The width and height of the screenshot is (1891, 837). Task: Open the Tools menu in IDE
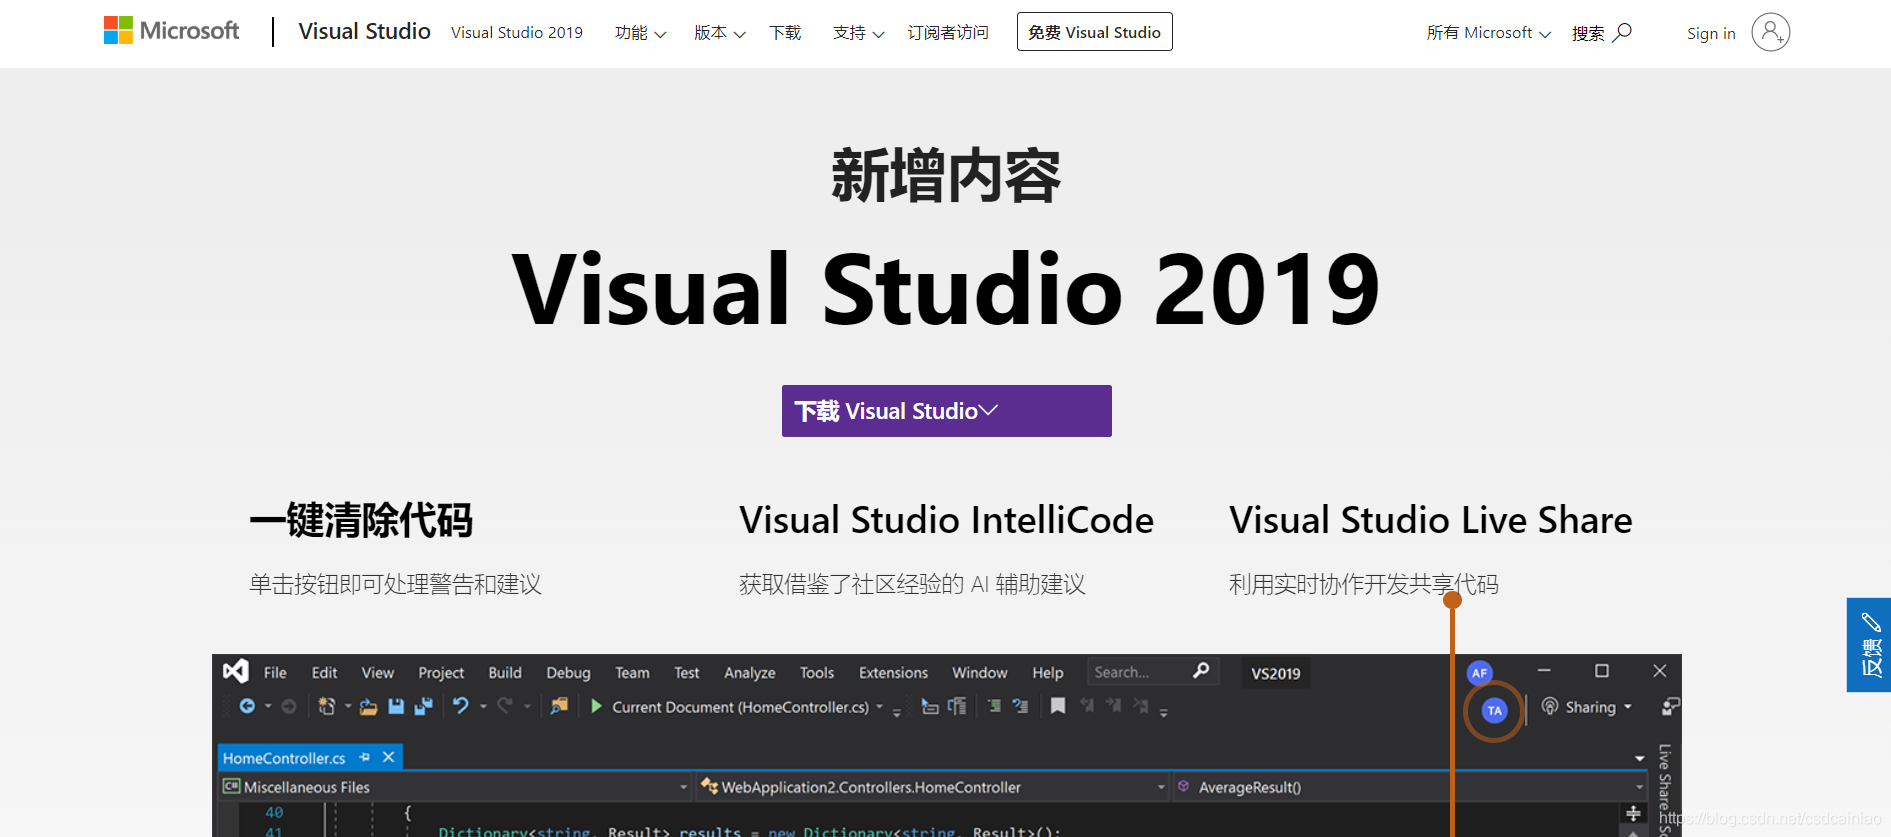coord(816,672)
